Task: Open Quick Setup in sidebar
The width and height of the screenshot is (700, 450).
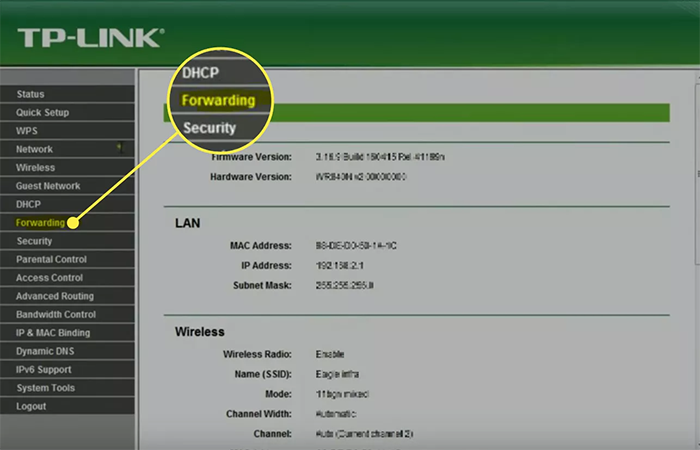Action: coord(43,113)
